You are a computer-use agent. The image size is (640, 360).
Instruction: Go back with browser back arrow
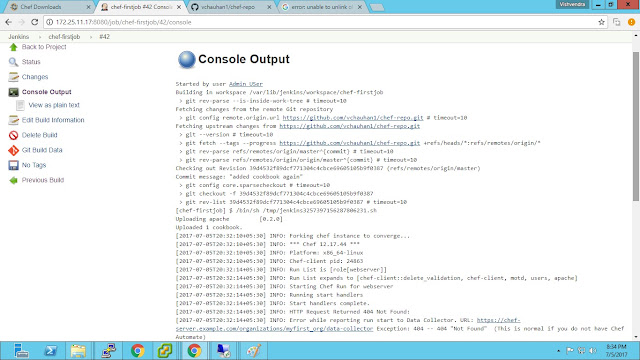pos(9,22)
